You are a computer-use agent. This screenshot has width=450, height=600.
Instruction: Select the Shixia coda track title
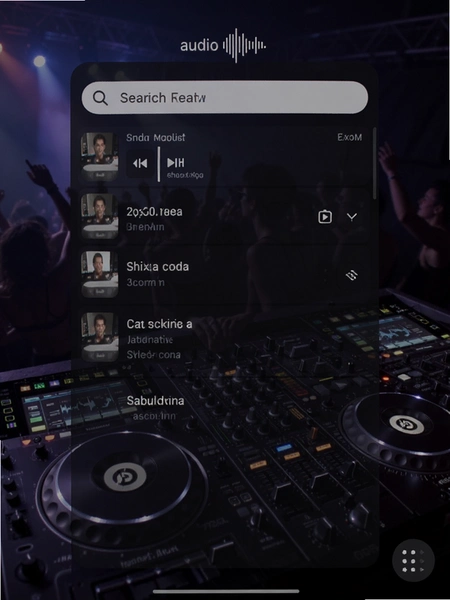[157, 266]
